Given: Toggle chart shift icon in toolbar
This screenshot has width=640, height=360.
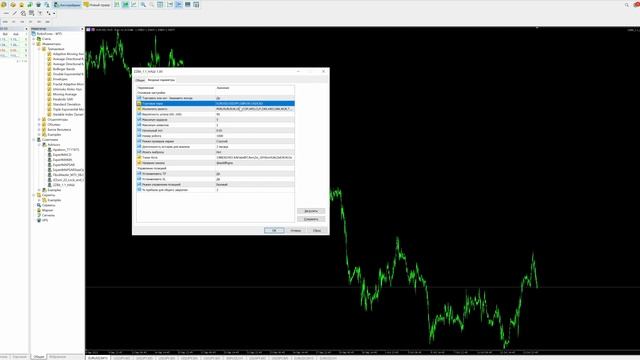Looking at the screenshot, I should [178, 4].
